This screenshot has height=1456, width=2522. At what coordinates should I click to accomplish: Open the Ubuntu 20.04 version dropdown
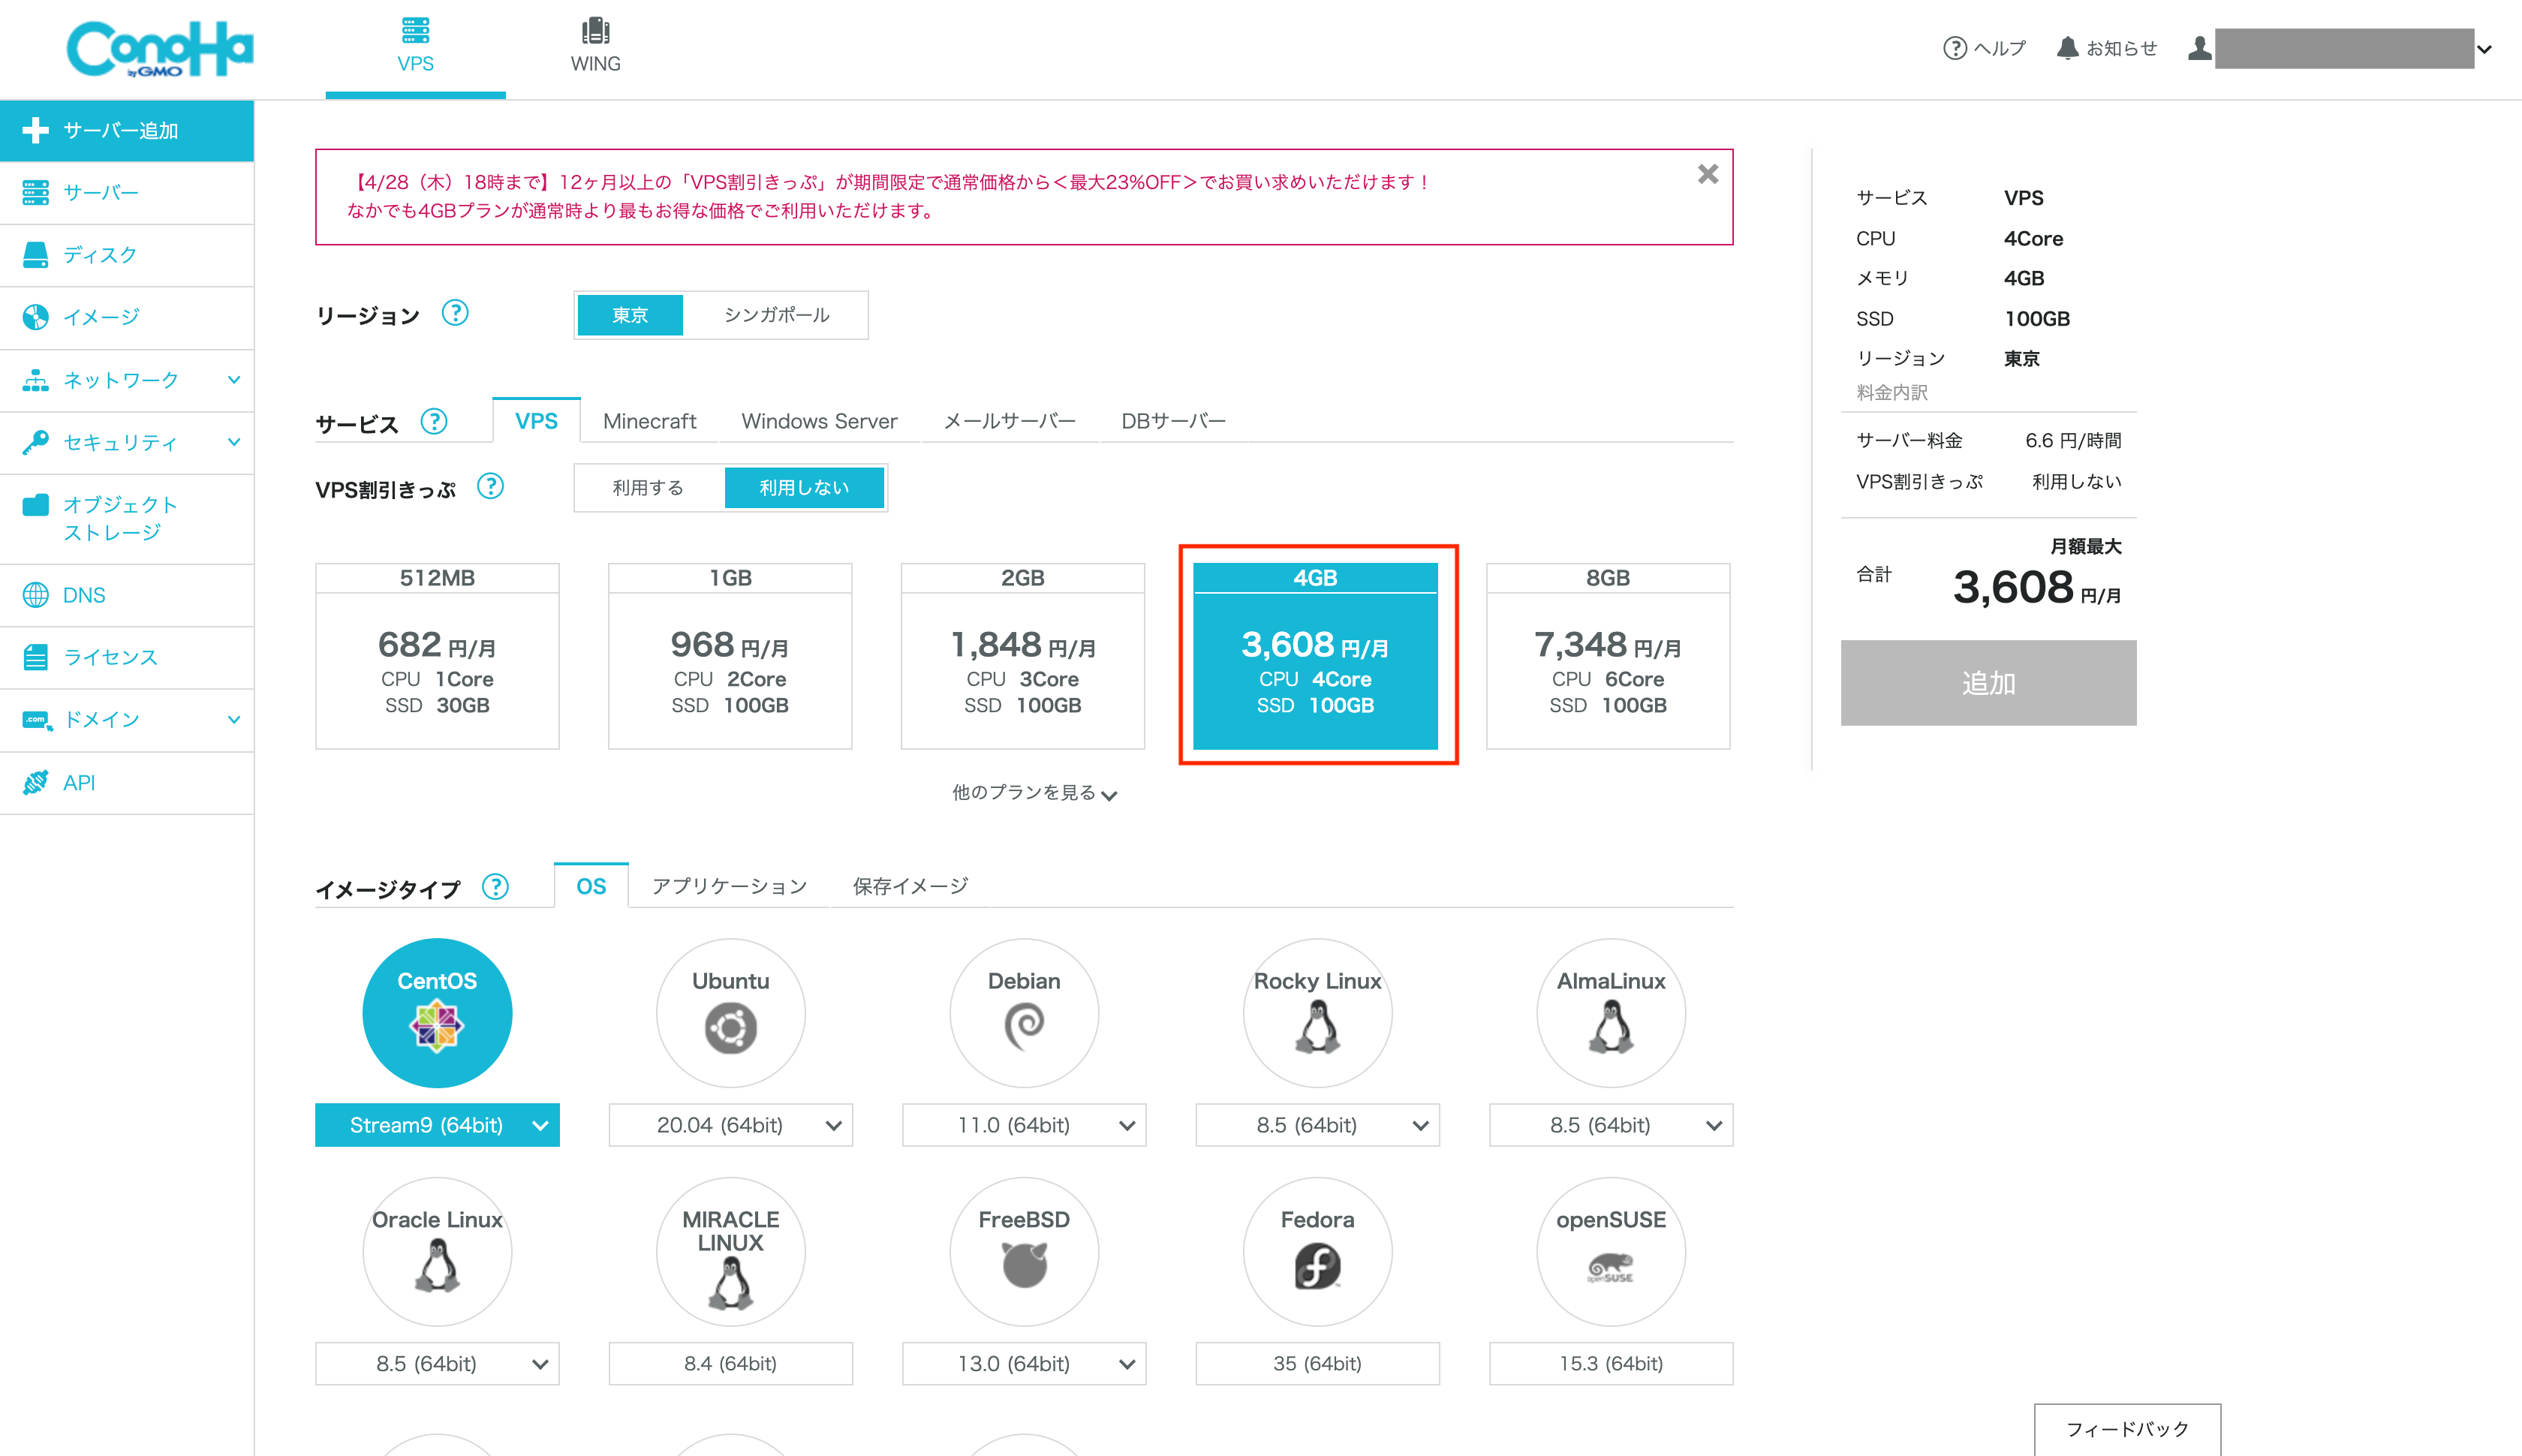click(730, 1125)
